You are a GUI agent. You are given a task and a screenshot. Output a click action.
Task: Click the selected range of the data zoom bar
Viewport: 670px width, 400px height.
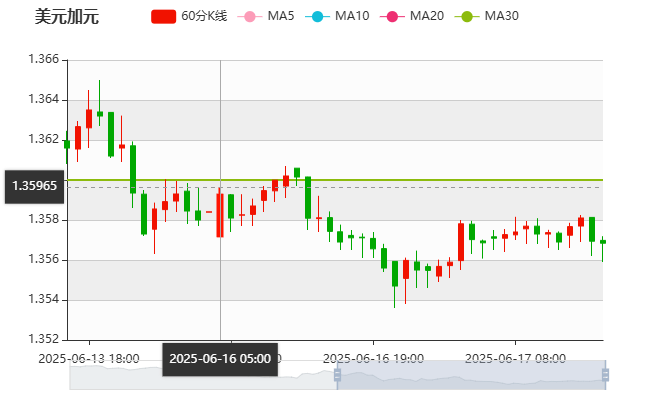(x=471, y=375)
